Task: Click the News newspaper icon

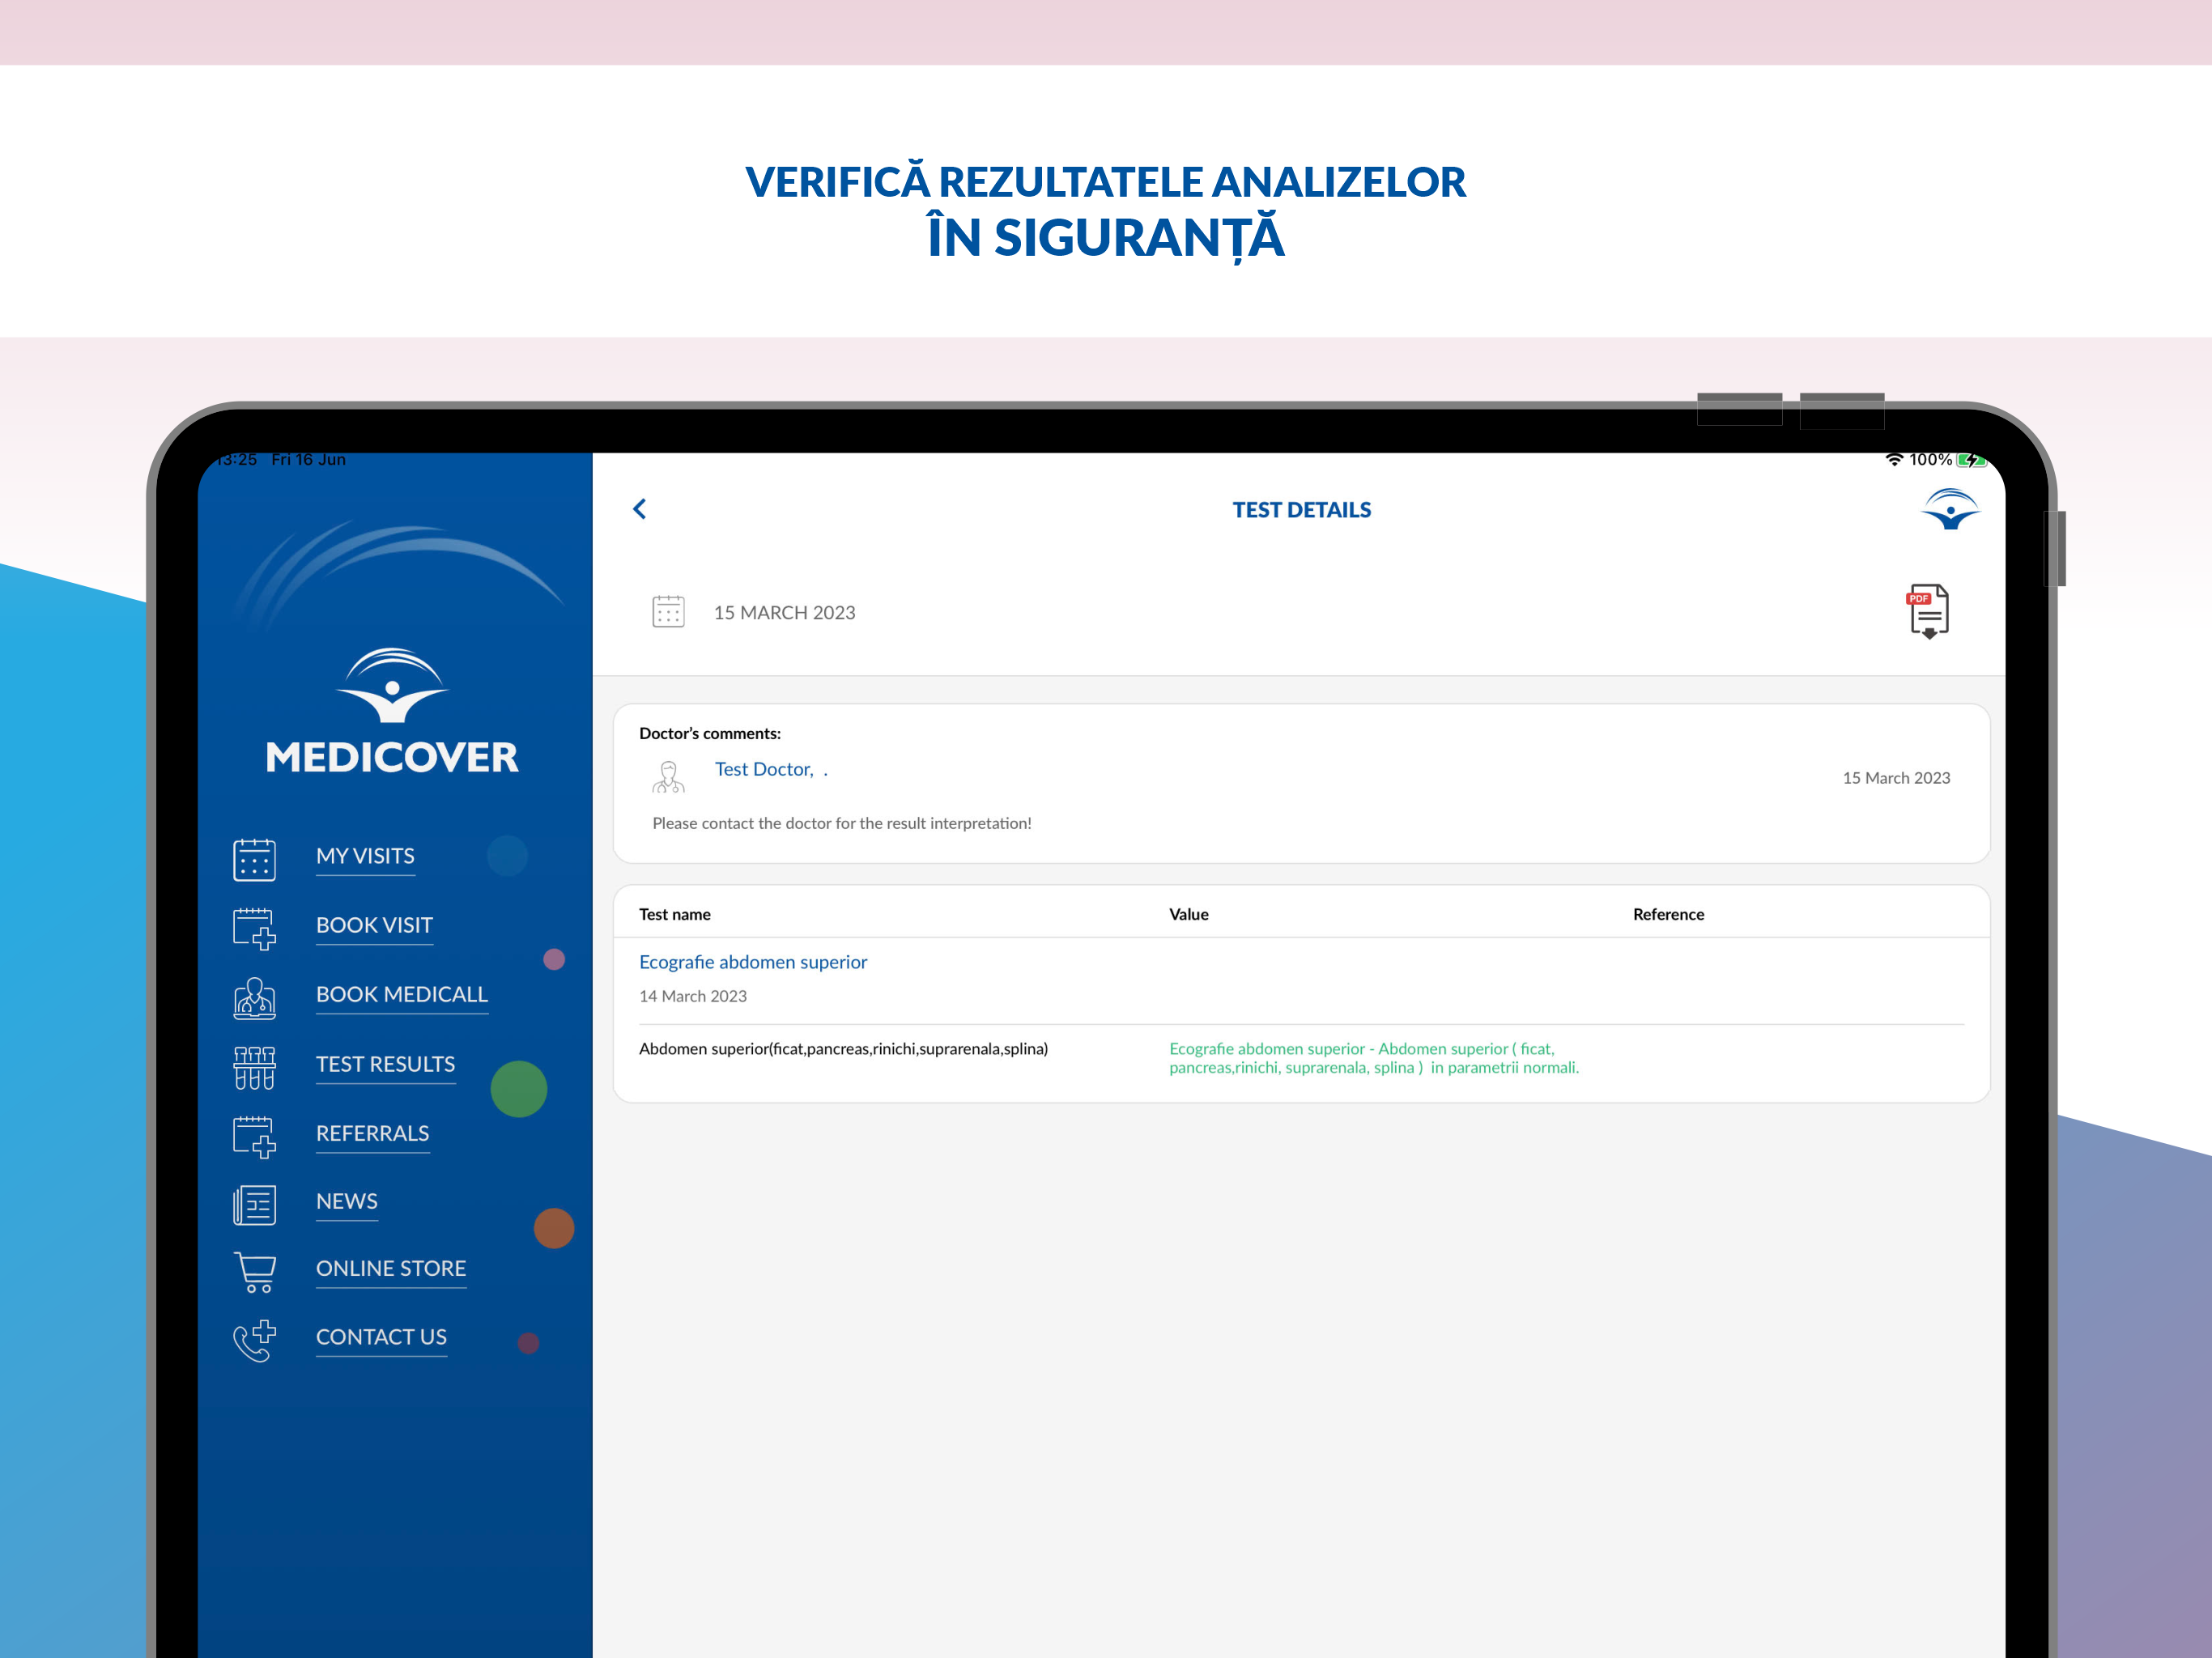Action: click(x=254, y=1205)
